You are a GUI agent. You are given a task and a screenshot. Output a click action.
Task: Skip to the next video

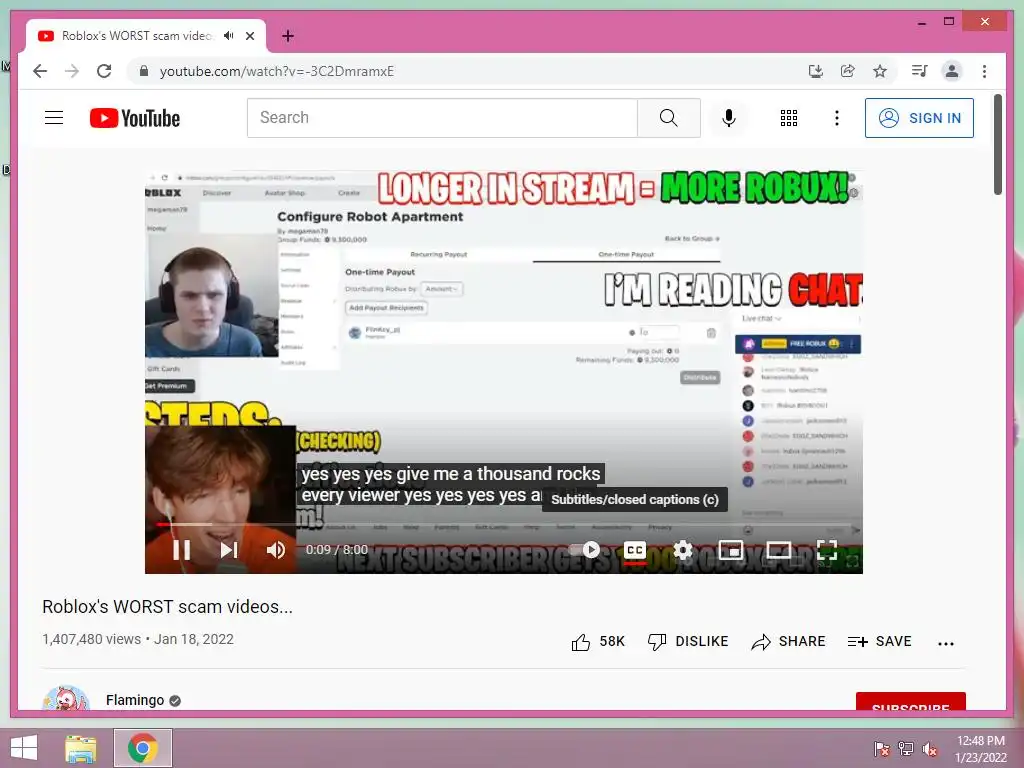coord(229,550)
